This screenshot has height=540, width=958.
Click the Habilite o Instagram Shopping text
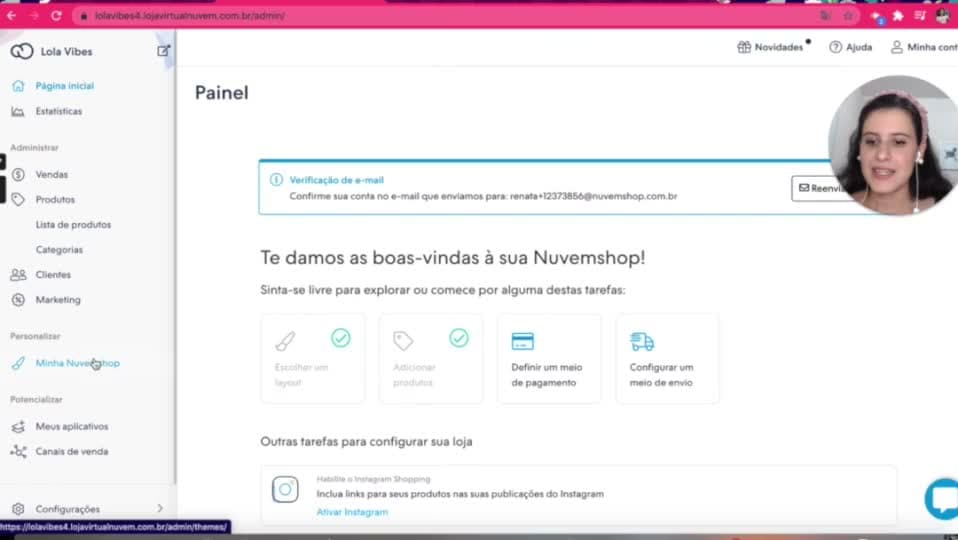373,479
